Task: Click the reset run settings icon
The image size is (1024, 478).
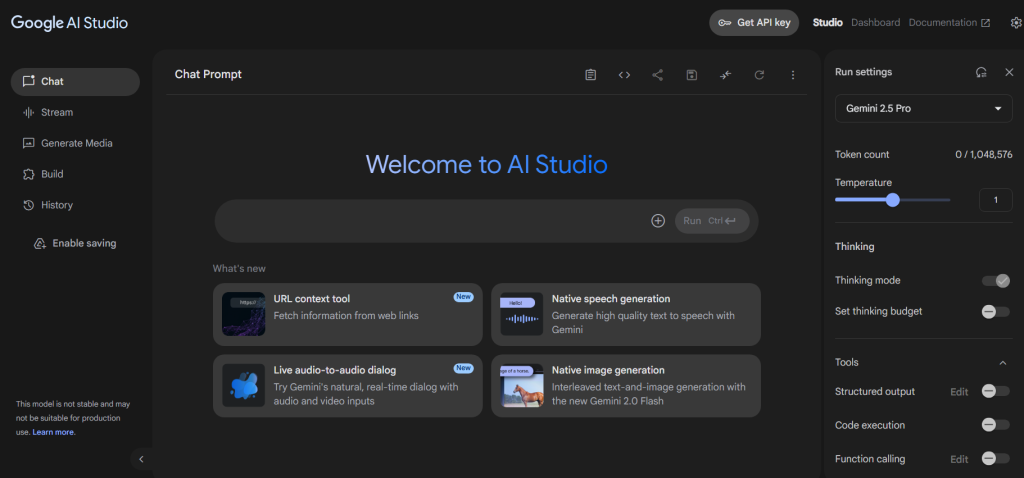Action: point(981,72)
